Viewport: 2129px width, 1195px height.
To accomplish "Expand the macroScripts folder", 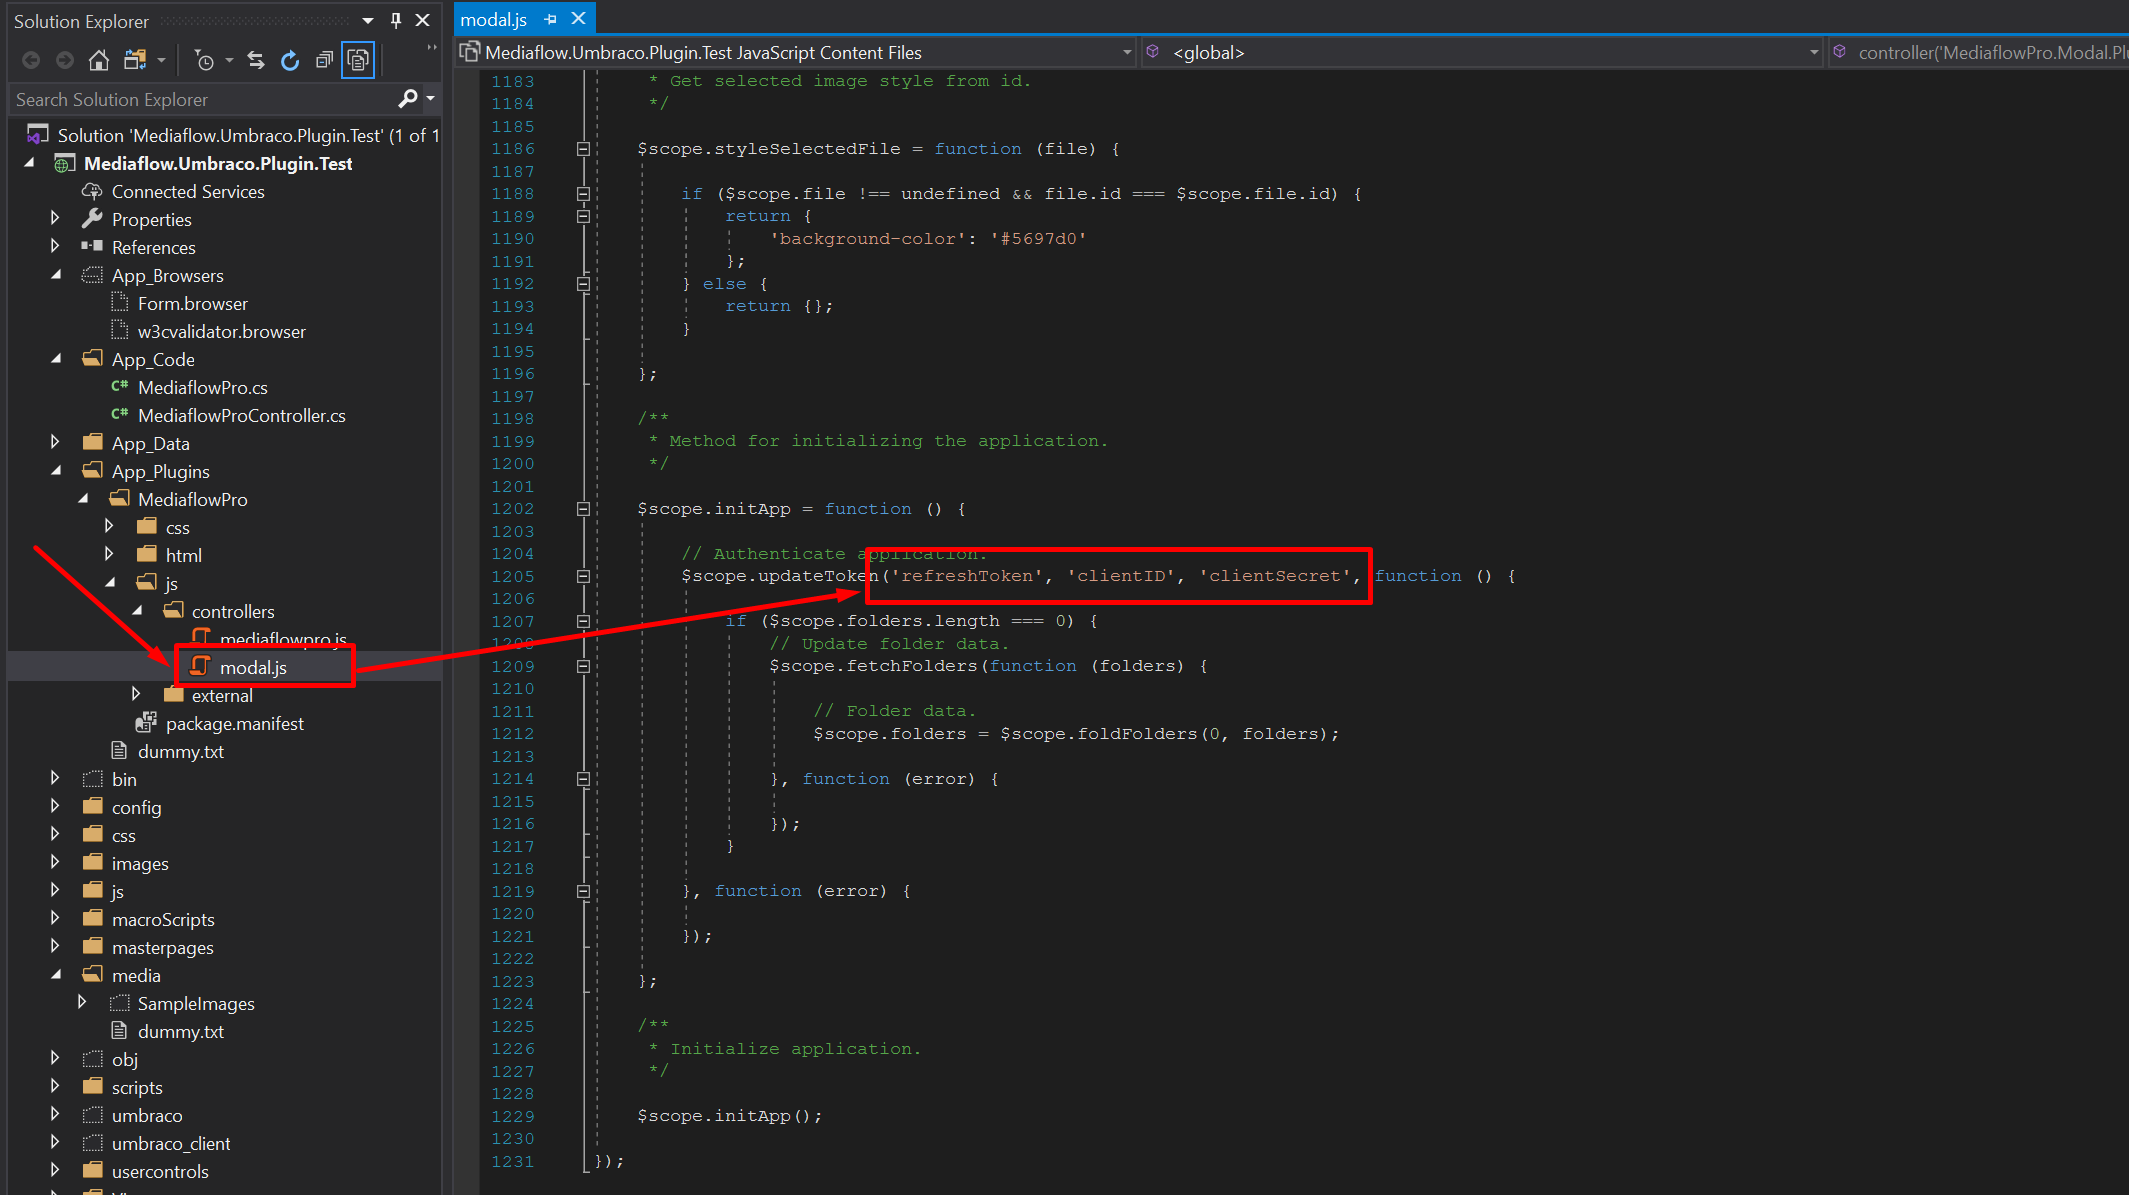I will tap(56, 918).
